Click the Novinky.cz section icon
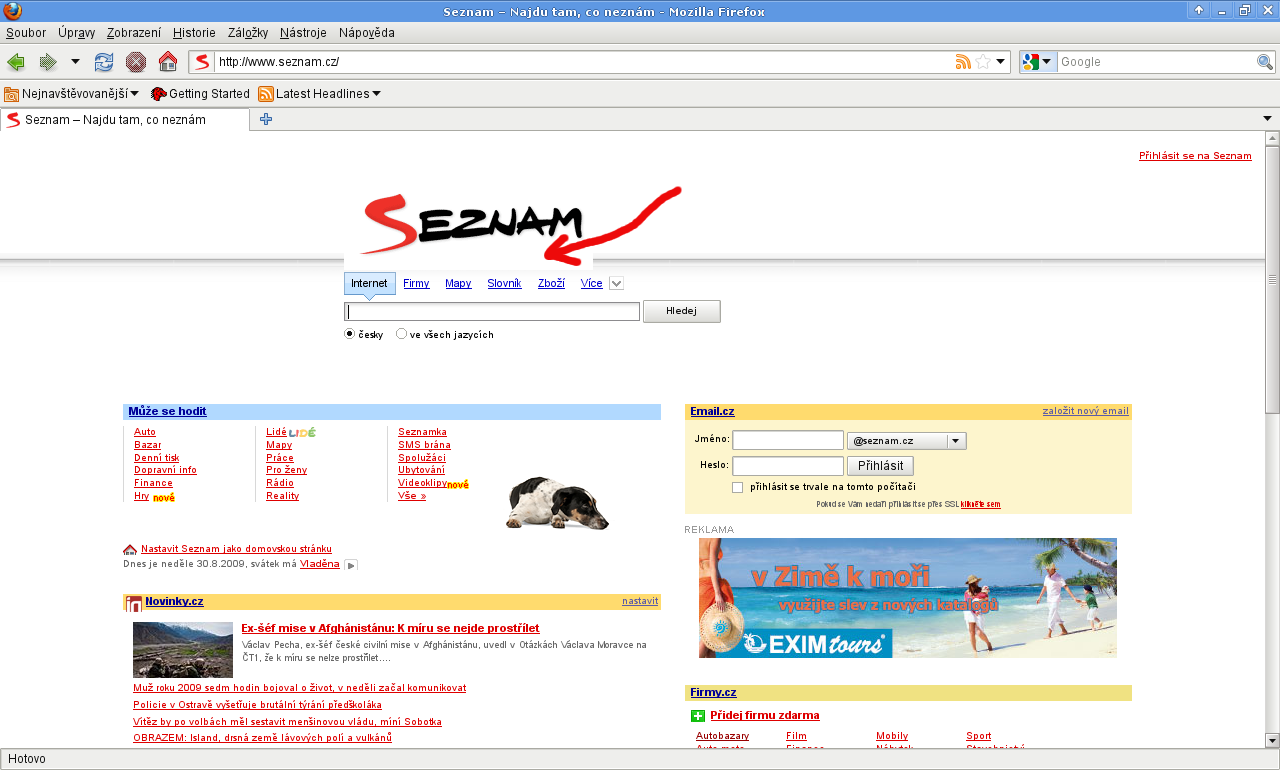This screenshot has width=1280, height=770. [x=134, y=603]
